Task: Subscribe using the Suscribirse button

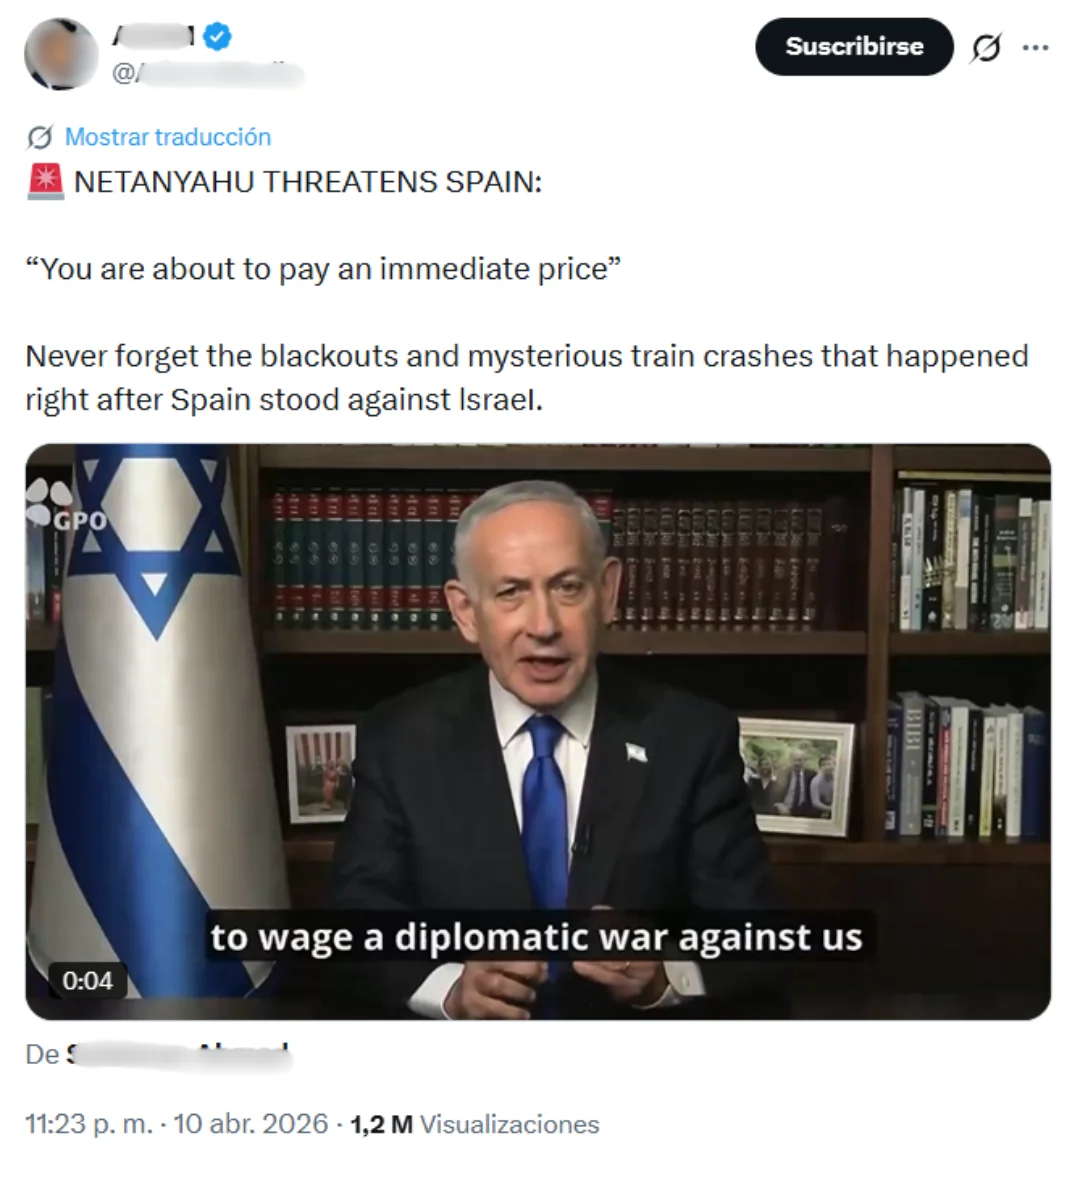Action: click(854, 46)
